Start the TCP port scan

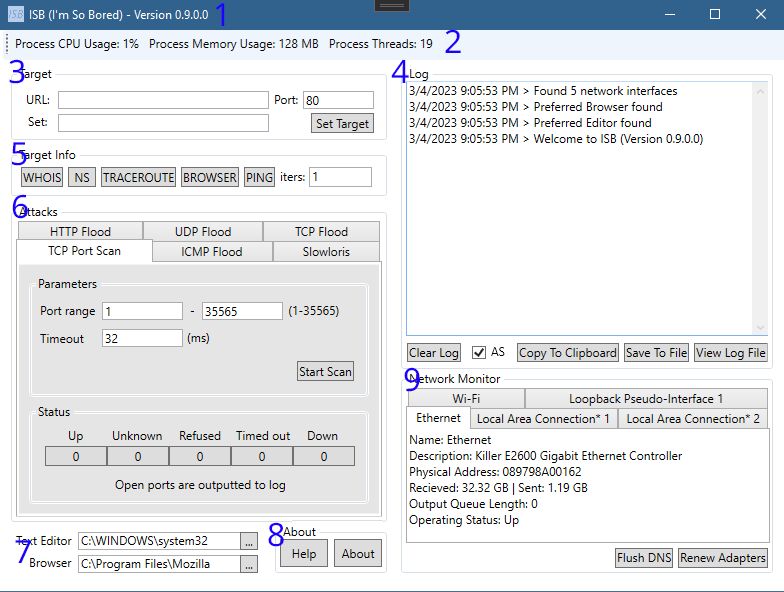coord(326,372)
